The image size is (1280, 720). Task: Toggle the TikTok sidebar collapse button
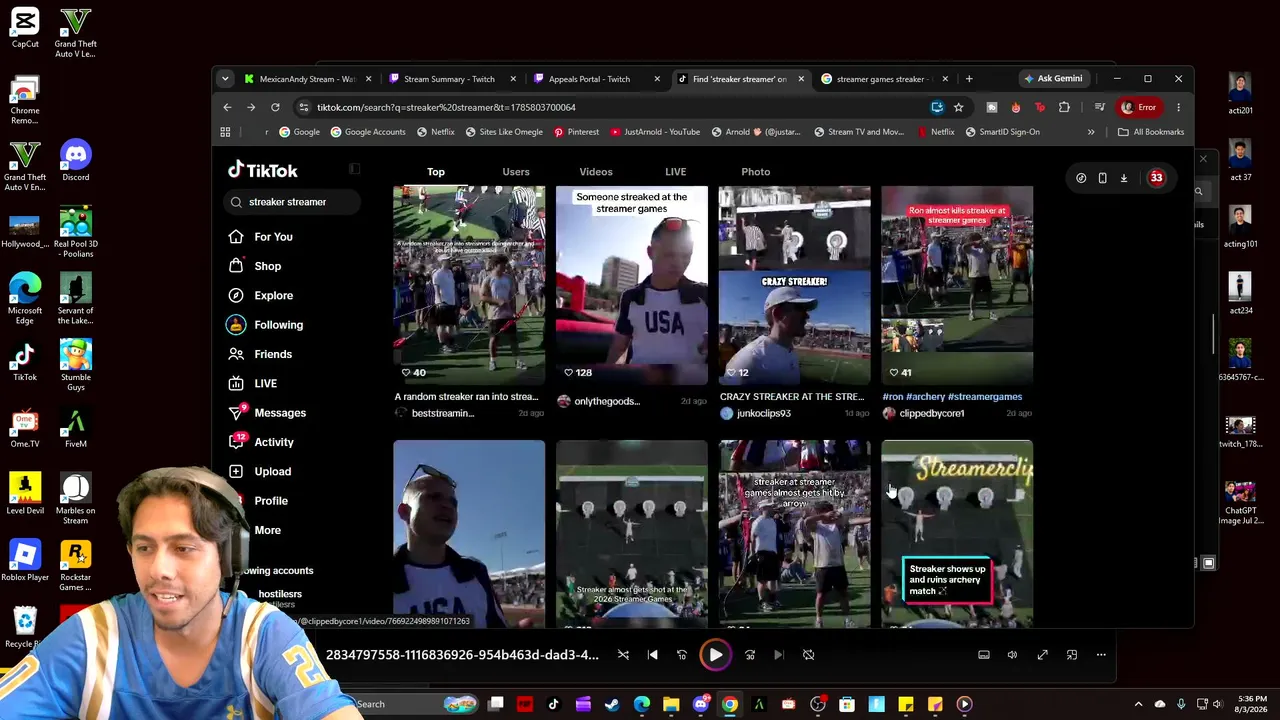click(x=354, y=170)
